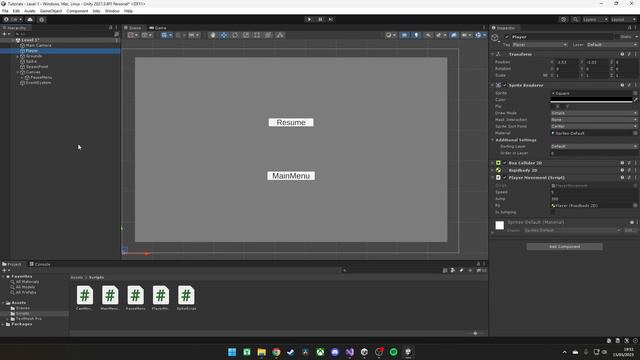The image size is (640, 360).
Task: Toggle 2D view mode in Scene
Action: tap(404, 35)
